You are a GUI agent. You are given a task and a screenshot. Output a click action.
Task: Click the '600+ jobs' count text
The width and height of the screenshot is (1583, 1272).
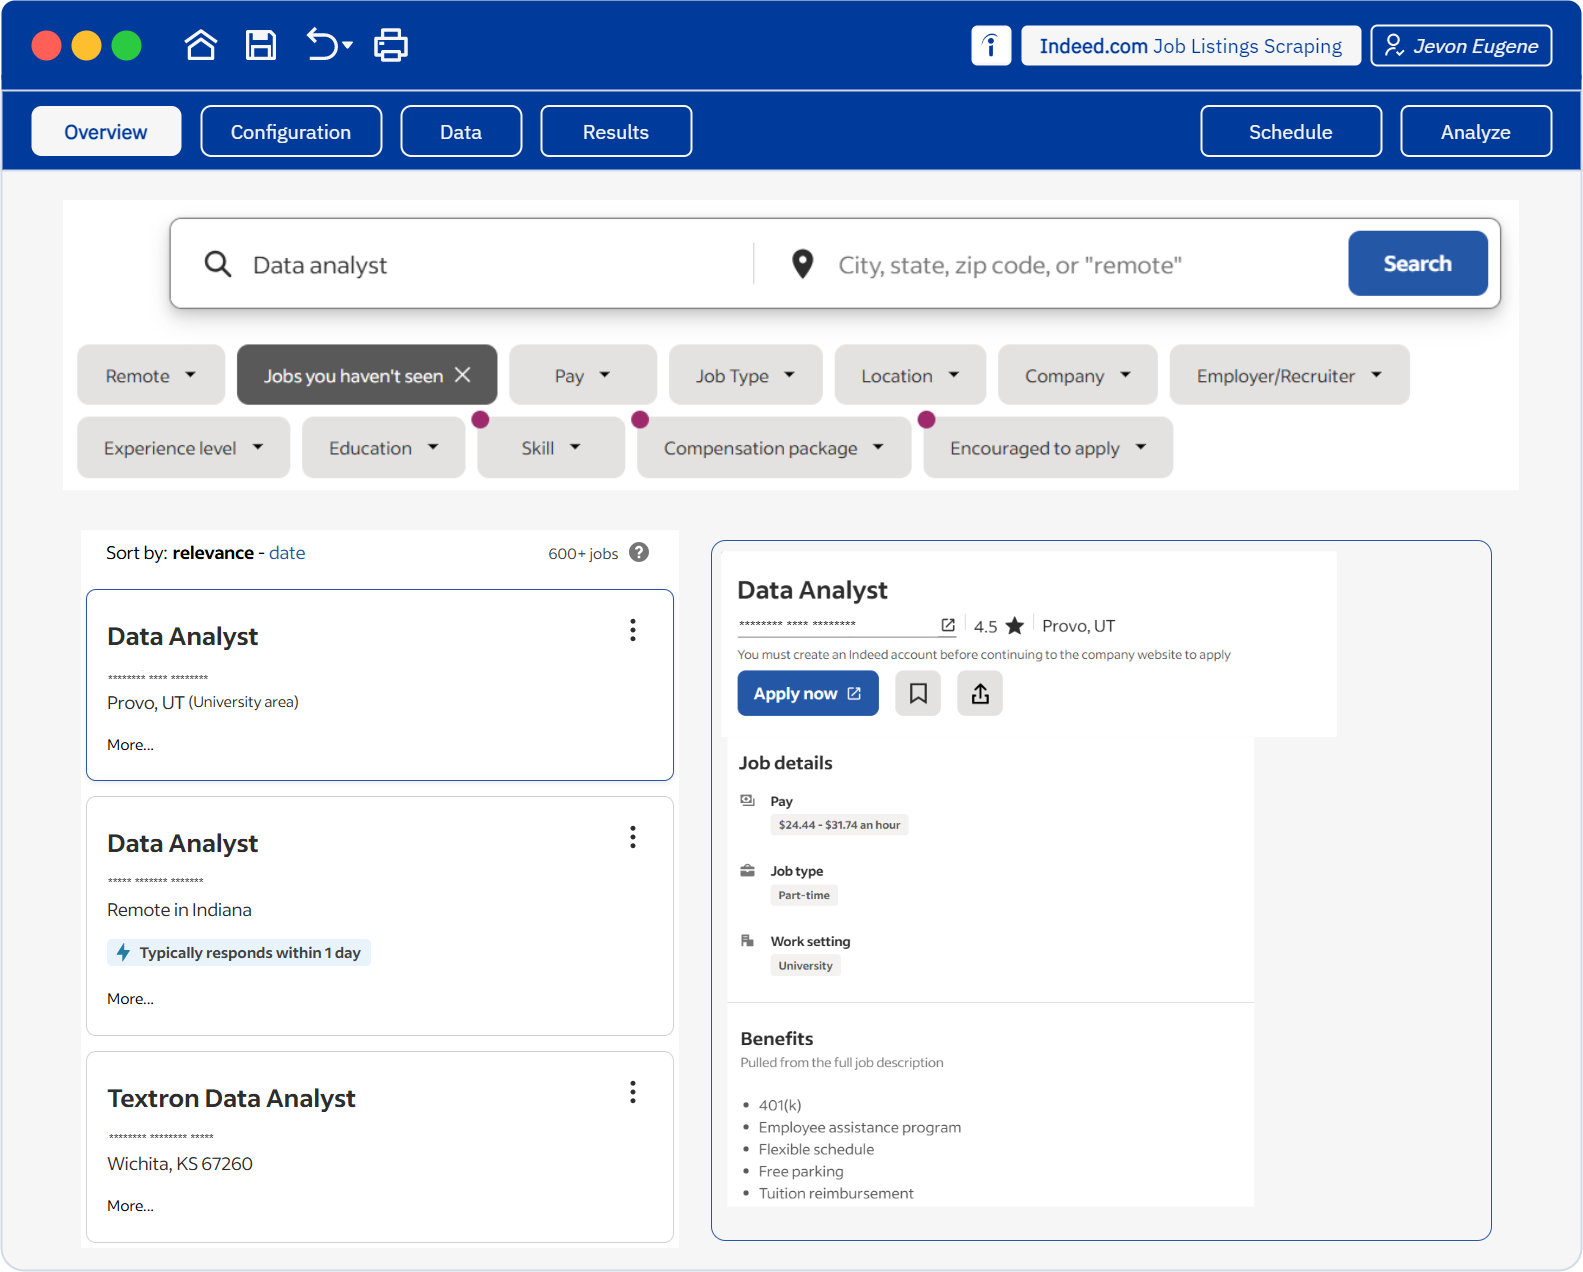(x=583, y=553)
